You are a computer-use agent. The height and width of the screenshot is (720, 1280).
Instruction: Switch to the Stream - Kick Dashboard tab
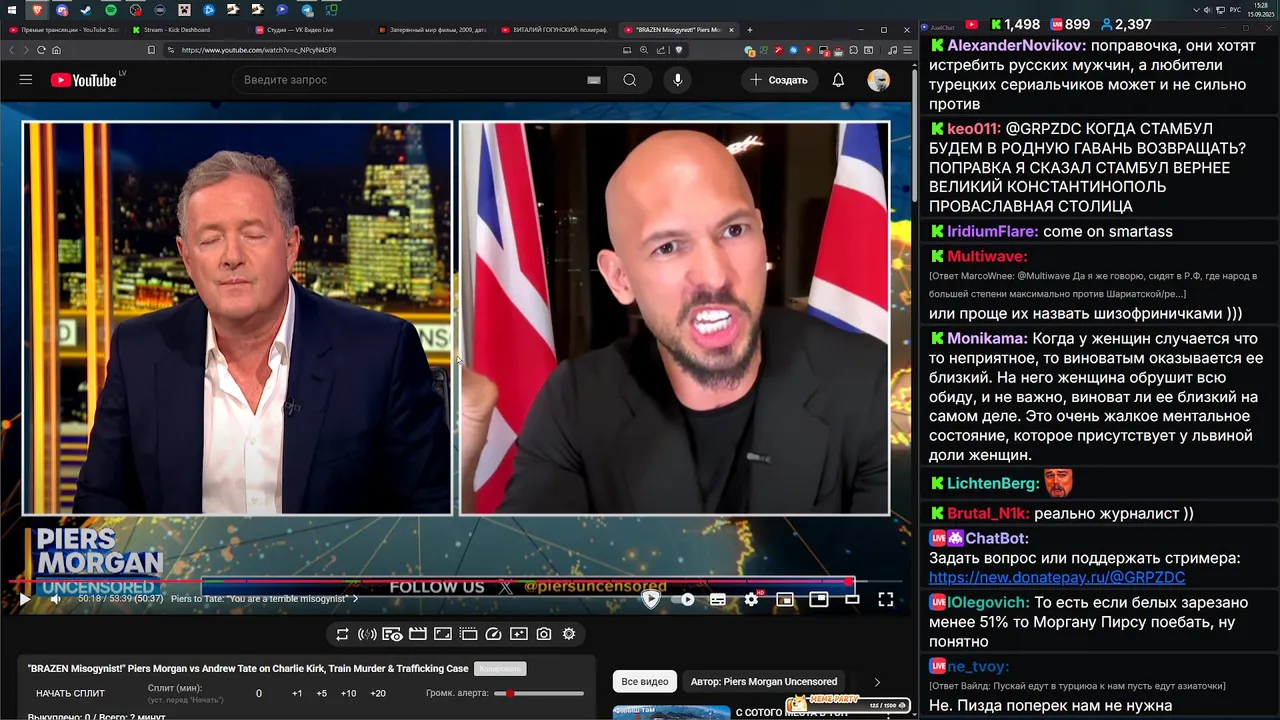(x=183, y=30)
